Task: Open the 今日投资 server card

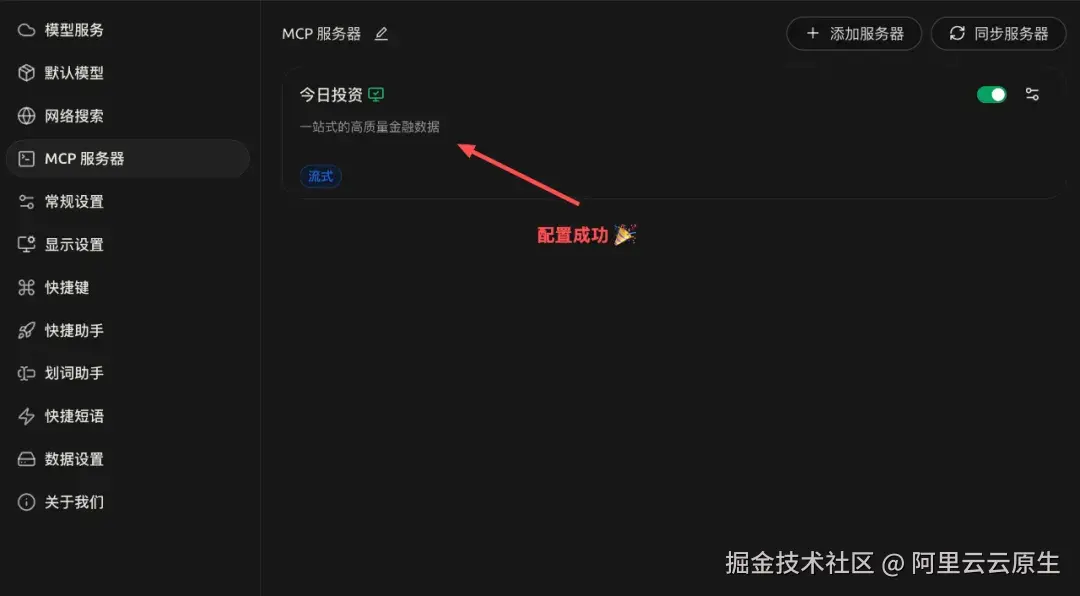Action: (674, 133)
